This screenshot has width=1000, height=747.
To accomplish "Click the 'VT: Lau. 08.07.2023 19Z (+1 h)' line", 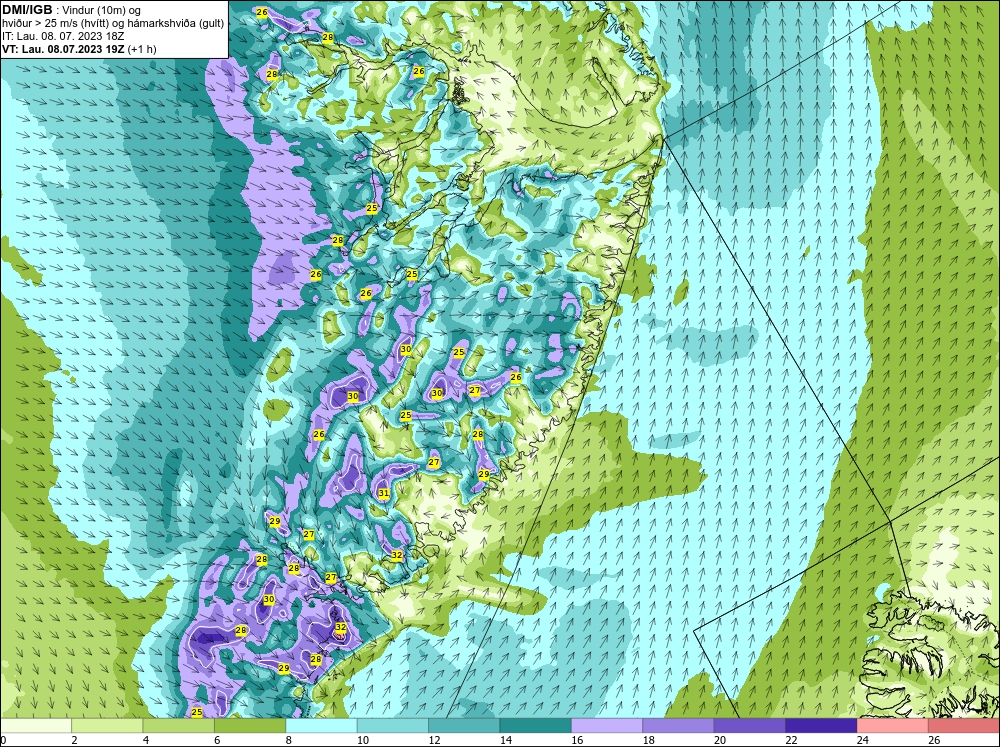I will point(79,49).
